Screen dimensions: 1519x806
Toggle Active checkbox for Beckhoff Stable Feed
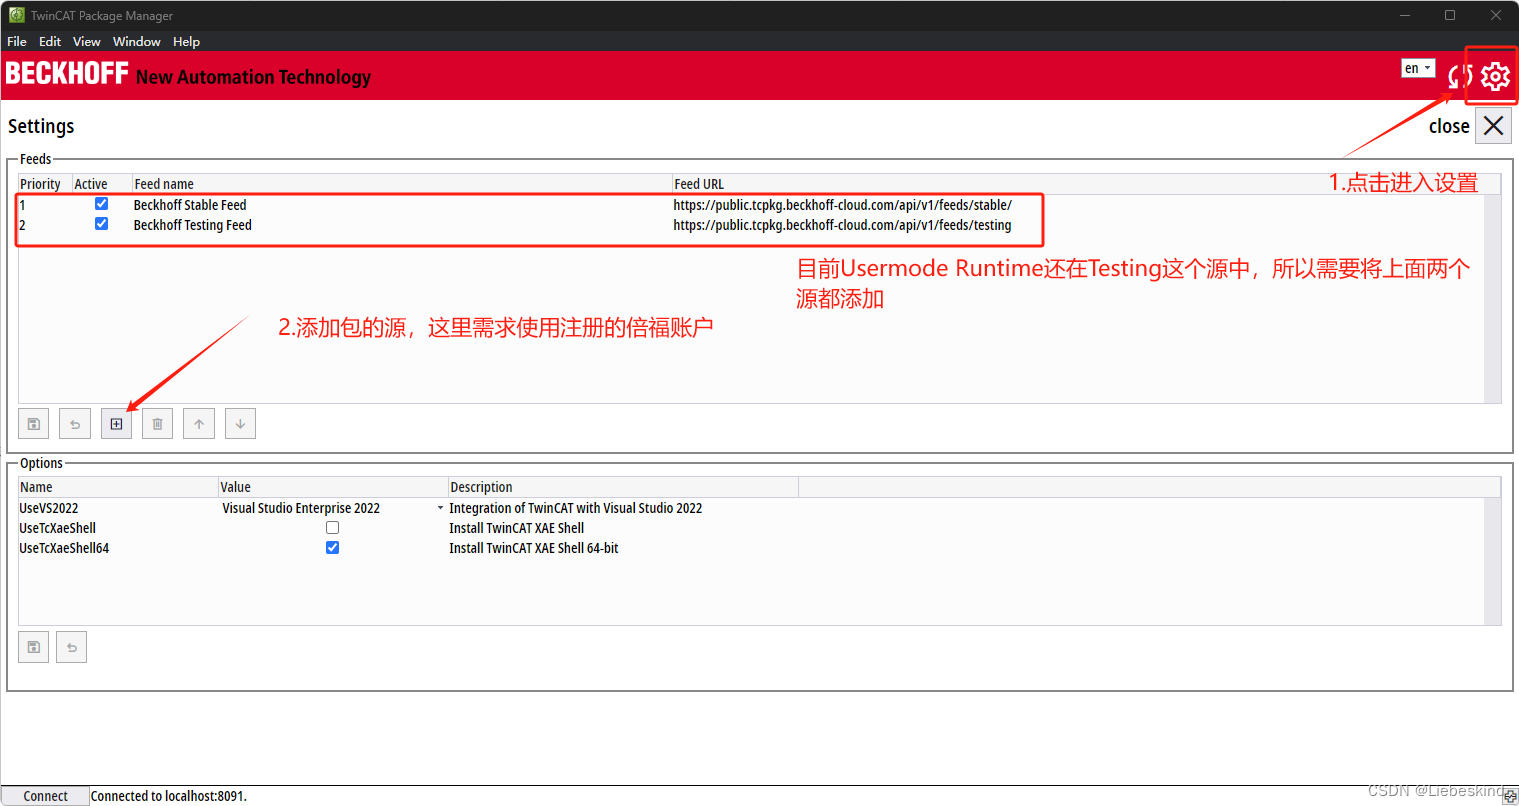click(x=101, y=204)
